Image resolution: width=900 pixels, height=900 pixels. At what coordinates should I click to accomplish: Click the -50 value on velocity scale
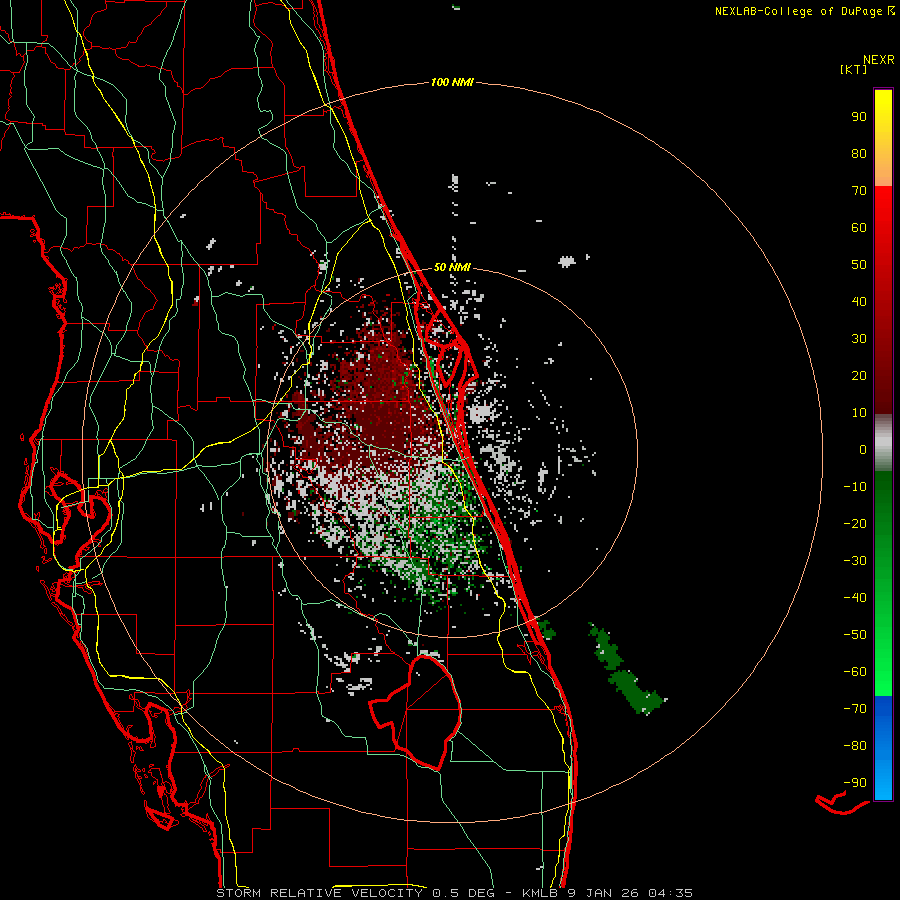coord(855,634)
